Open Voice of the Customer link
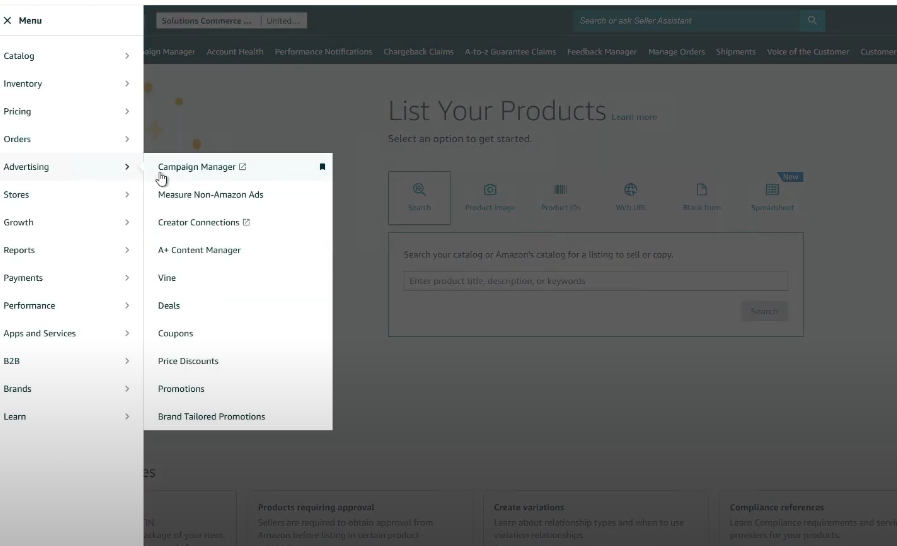The height and width of the screenshot is (546, 897). (808, 52)
